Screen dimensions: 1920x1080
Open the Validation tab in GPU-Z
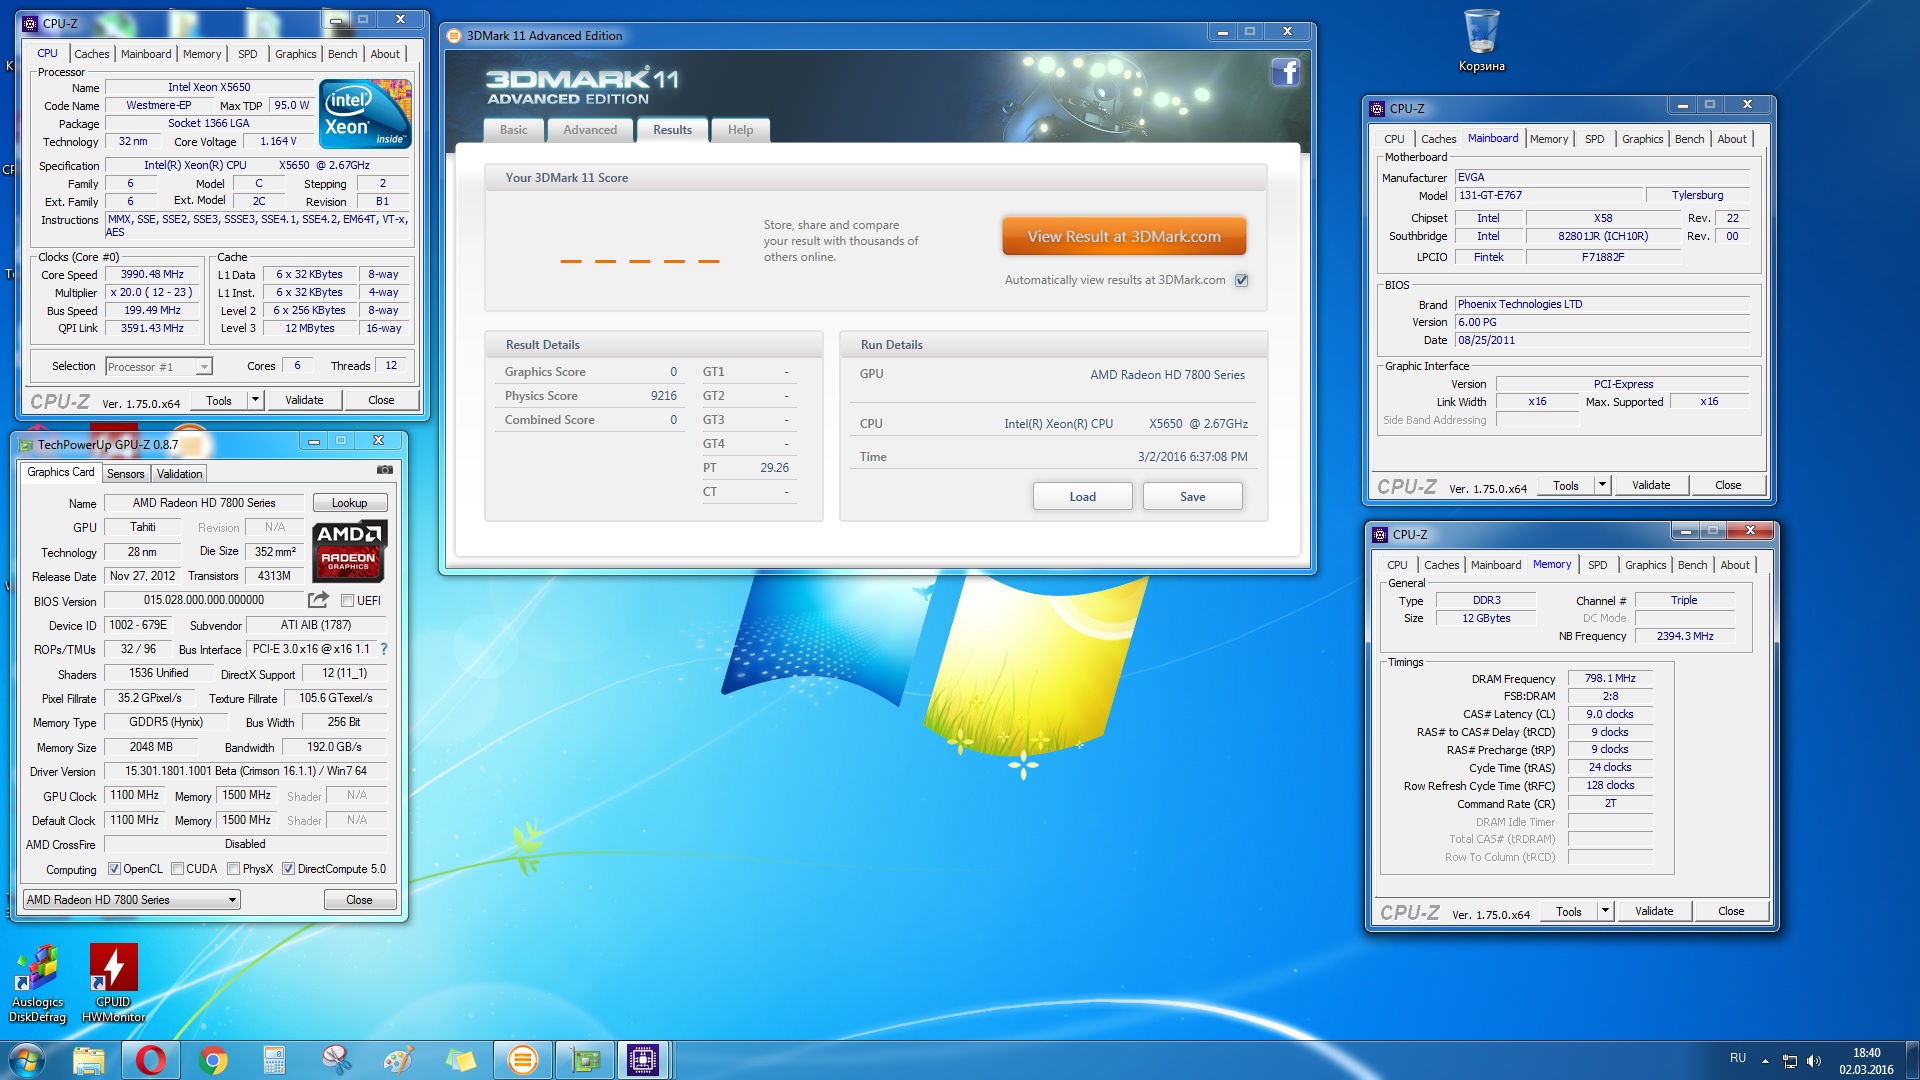tap(179, 474)
